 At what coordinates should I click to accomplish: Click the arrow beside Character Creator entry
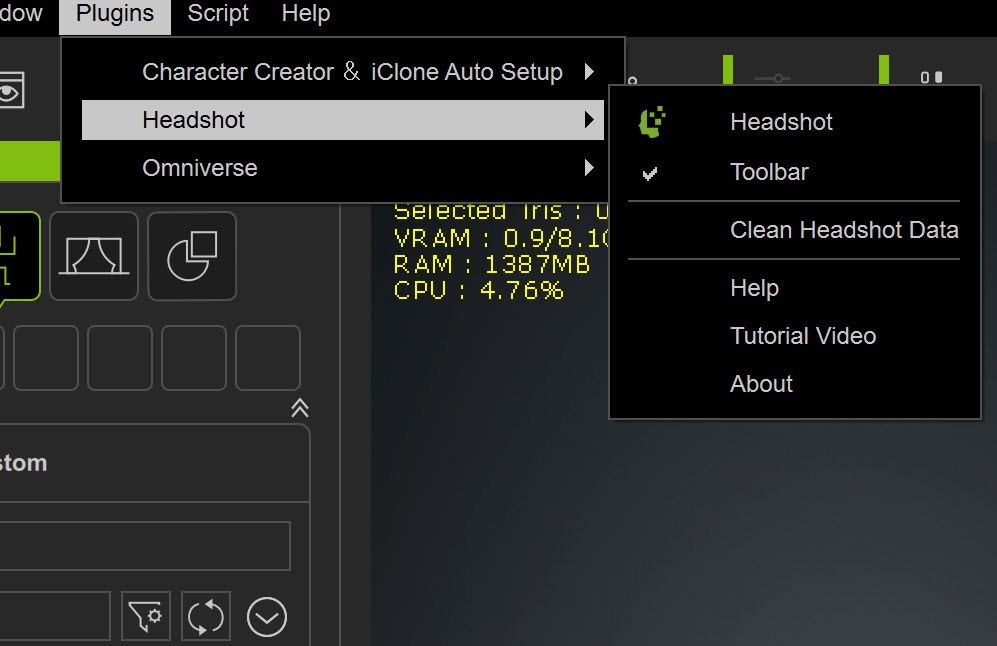coord(589,72)
